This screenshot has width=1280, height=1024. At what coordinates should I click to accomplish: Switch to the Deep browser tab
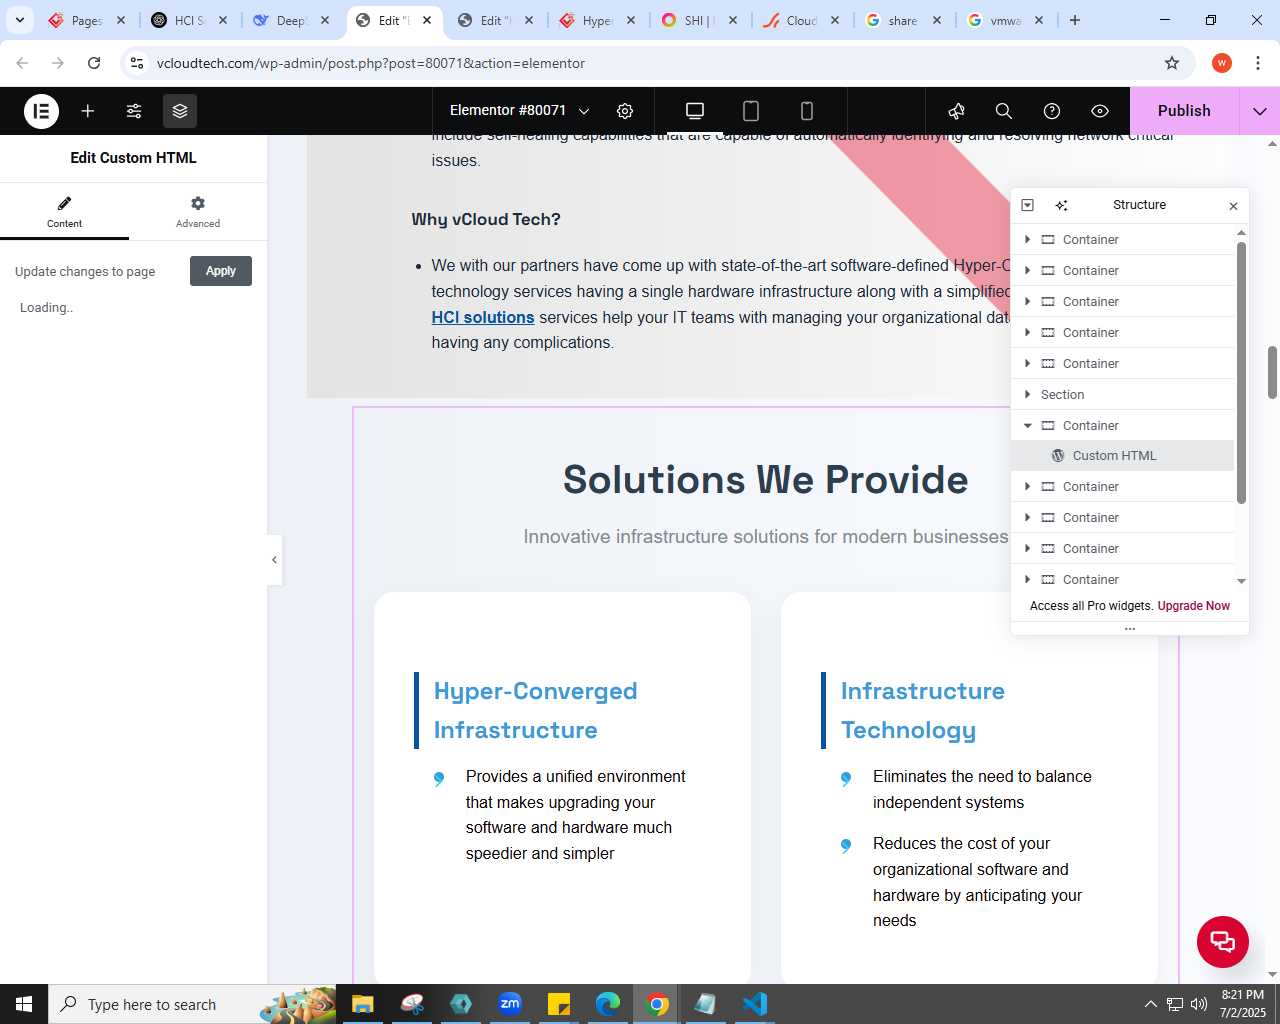(x=290, y=20)
